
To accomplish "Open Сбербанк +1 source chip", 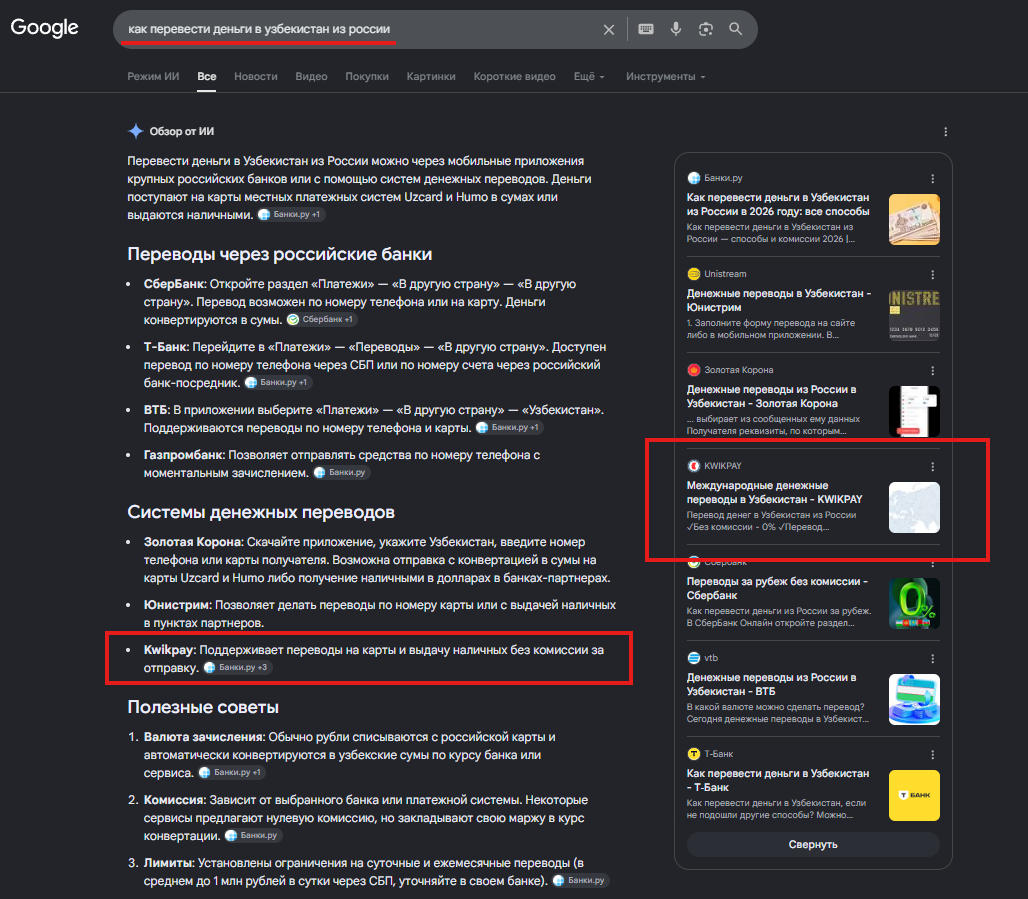I will click(x=321, y=319).
